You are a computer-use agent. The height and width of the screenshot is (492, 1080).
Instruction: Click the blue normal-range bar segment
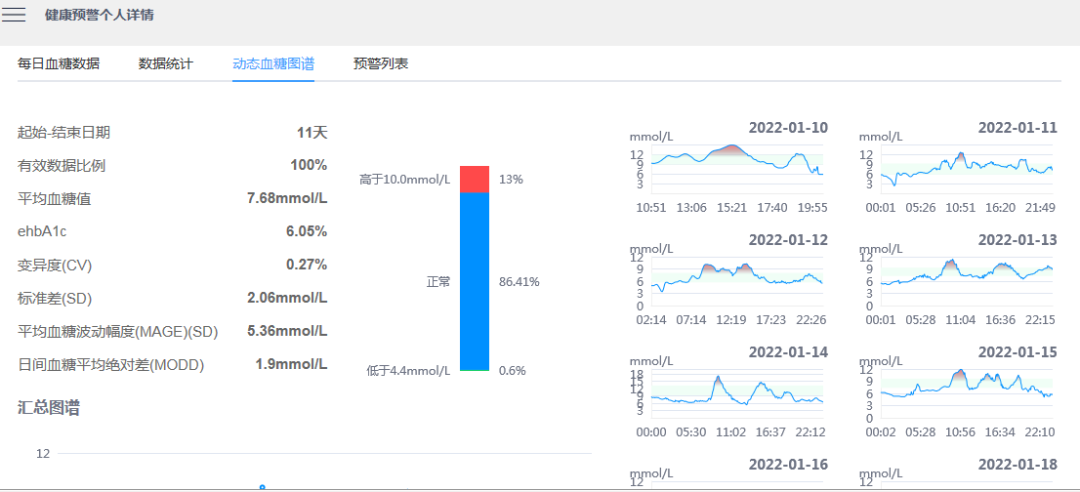(475, 281)
